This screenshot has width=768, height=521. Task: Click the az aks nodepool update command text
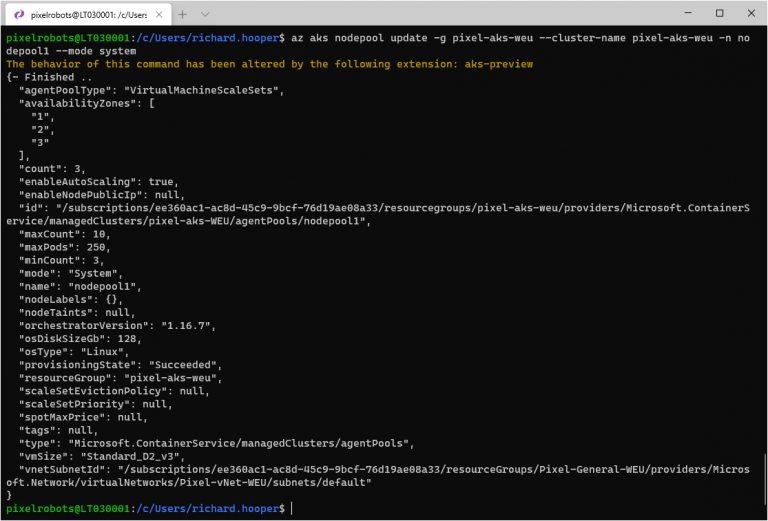(520, 38)
